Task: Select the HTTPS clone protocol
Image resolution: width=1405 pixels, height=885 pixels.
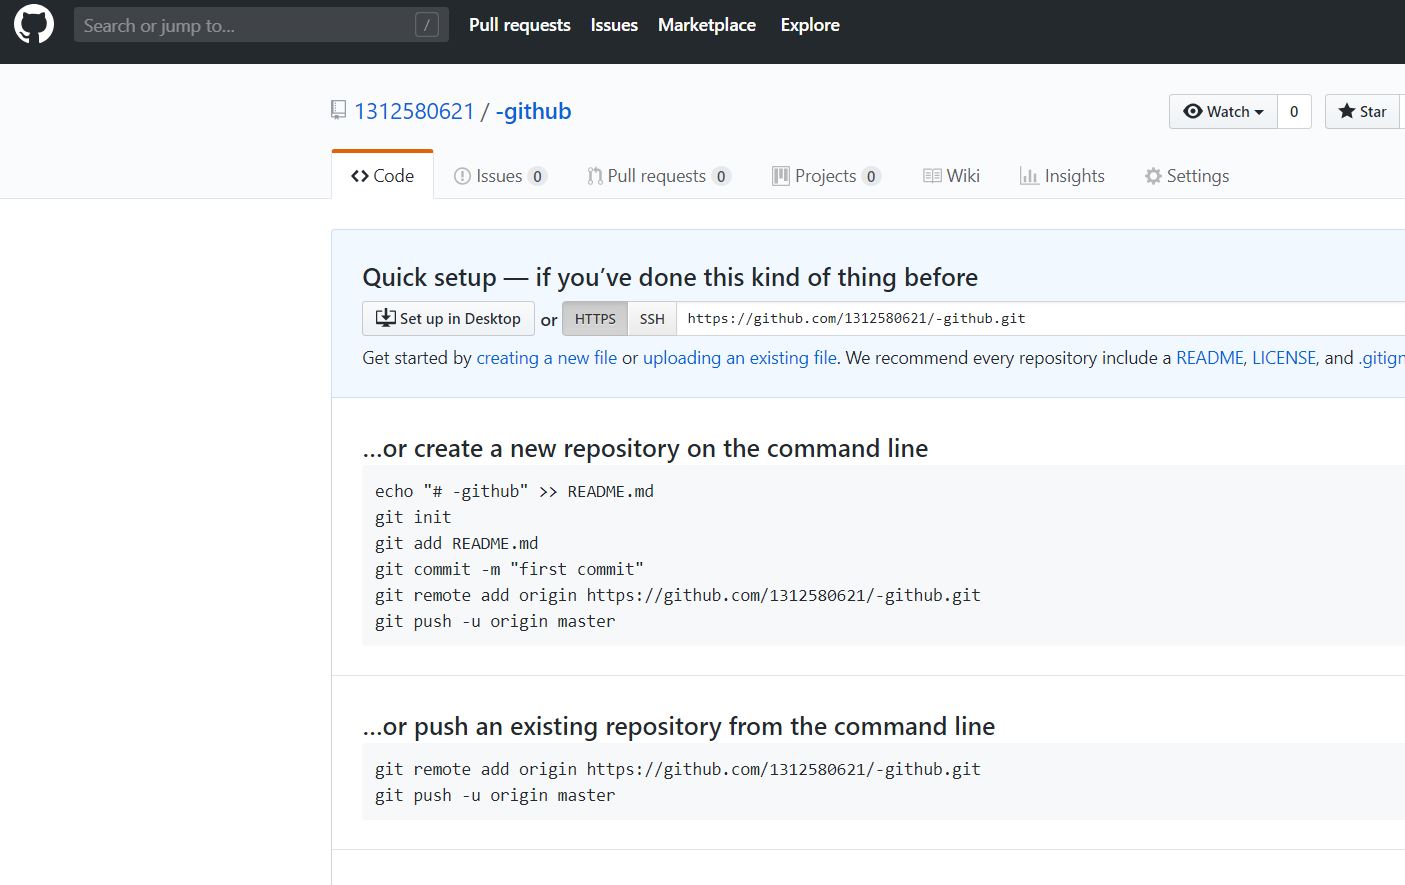Action: (595, 319)
